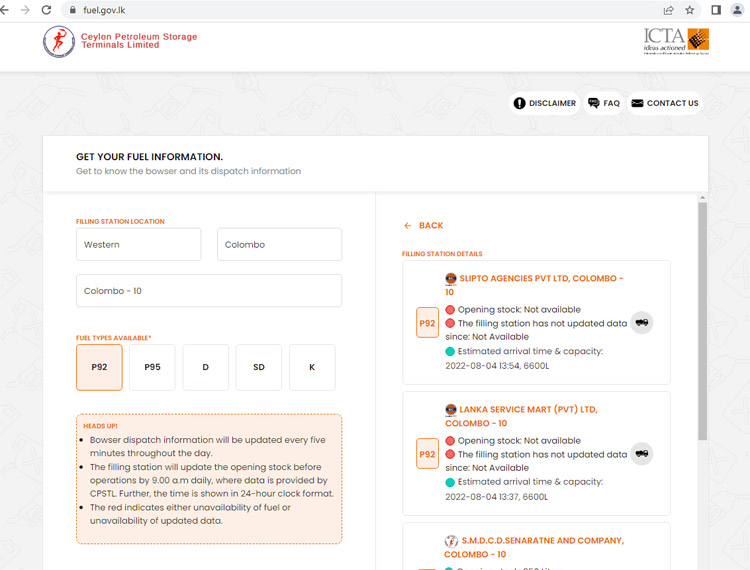Image resolution: width=750 pixels, height=570 pixels.
Task: Click bowser truck icon for Lanka Service Mart
Action: click(x=641, y=453)
